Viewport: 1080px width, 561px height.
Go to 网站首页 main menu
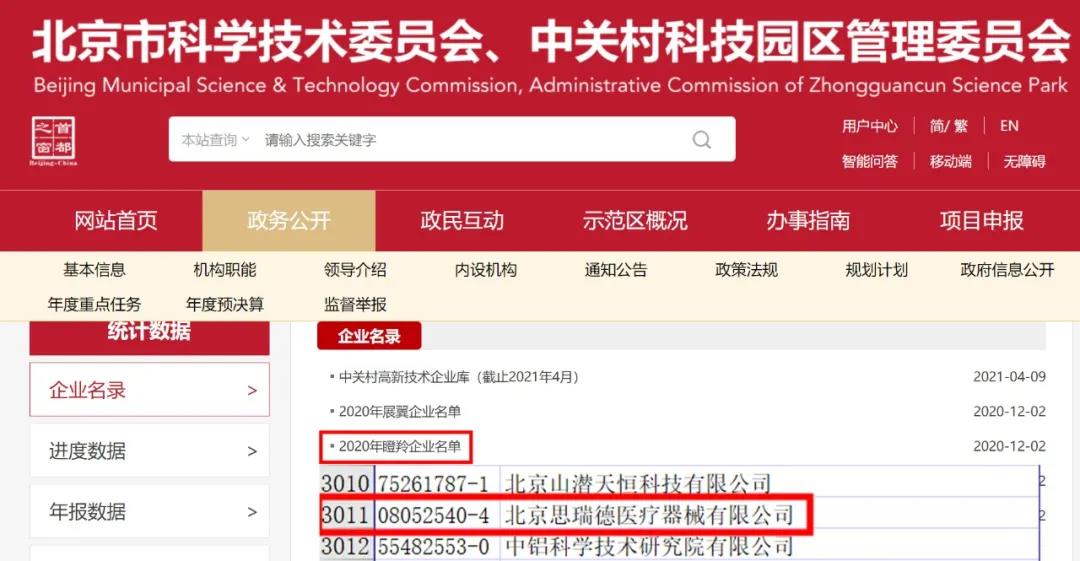[x=116, y=221]
